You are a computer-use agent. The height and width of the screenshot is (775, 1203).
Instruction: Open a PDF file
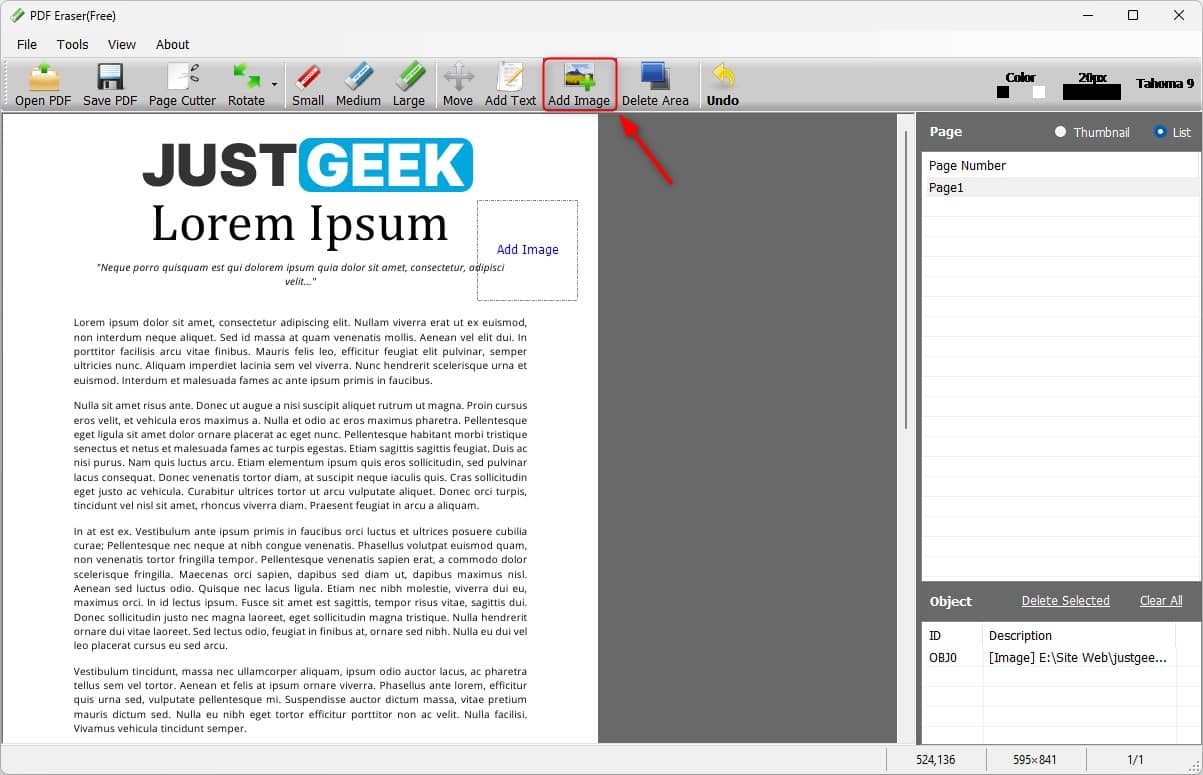[40, 85]
